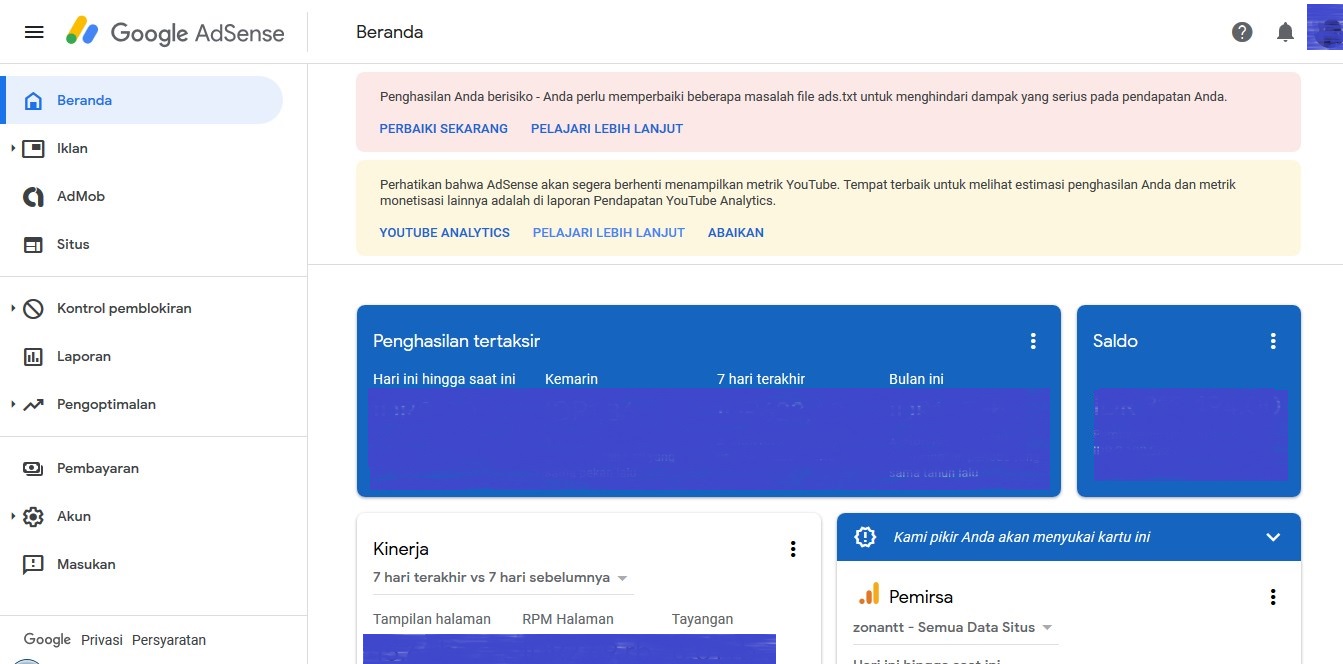The image size is (1343, 664).
Task: Click the Beranda home icon
Action: point(33,100)
